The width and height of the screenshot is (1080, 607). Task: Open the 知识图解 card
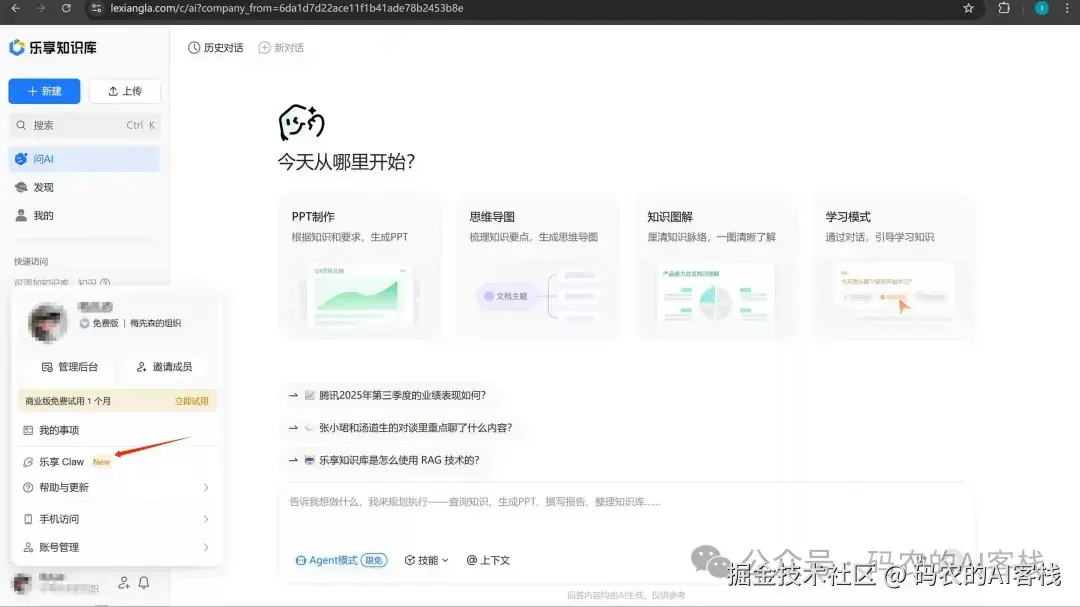715,267
